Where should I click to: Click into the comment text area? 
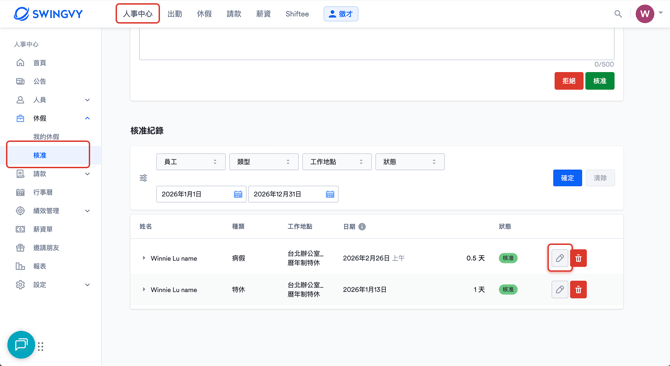[376, 44]
